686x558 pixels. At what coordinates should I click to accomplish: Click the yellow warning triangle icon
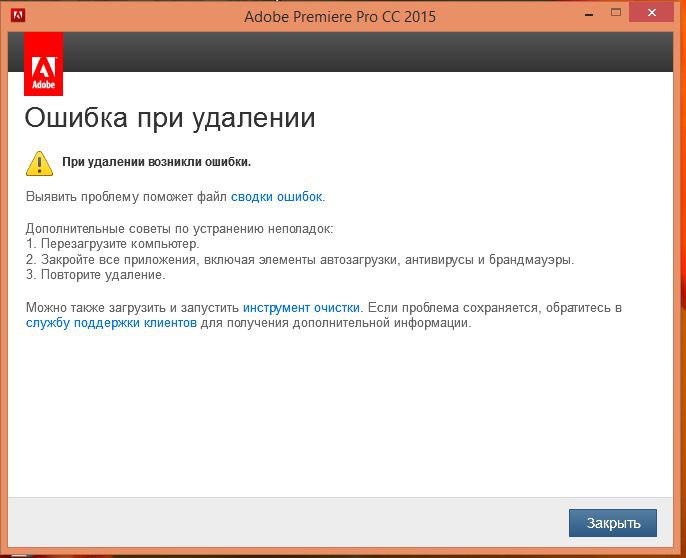tap(39, 164)
